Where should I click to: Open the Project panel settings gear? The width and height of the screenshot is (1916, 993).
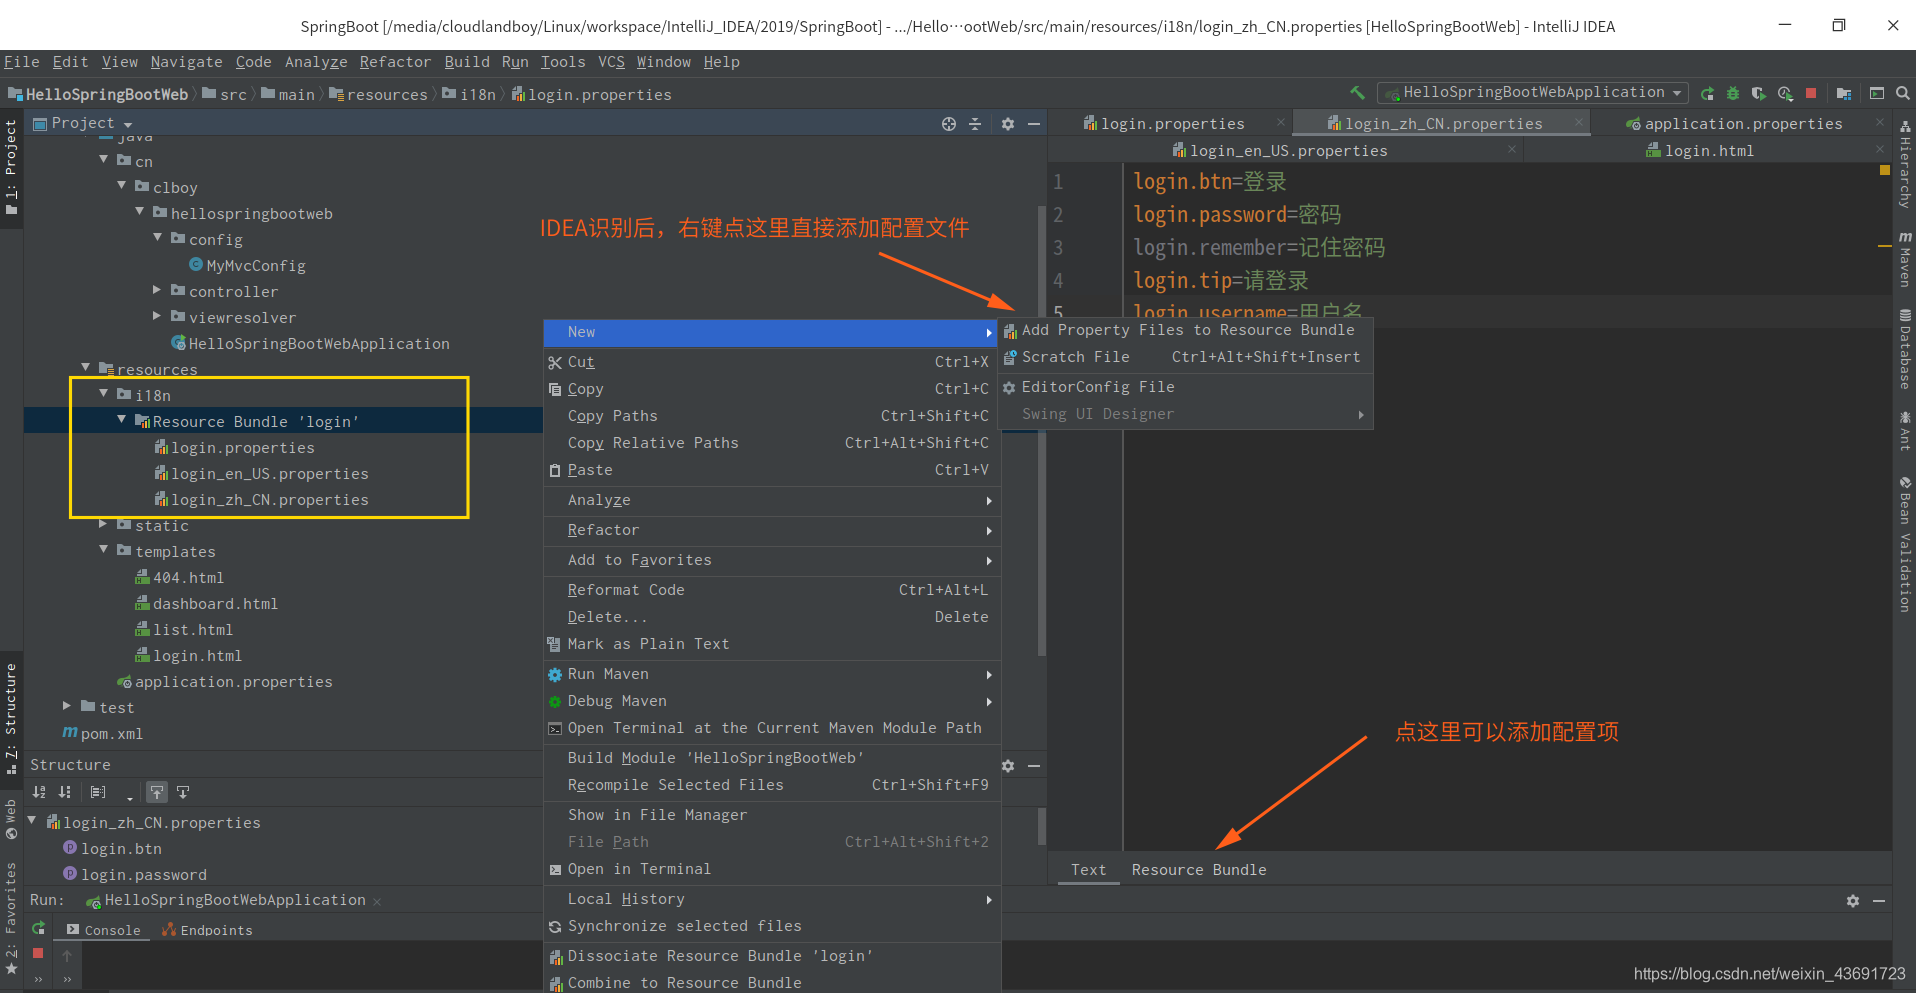(x=1007, y=123)
